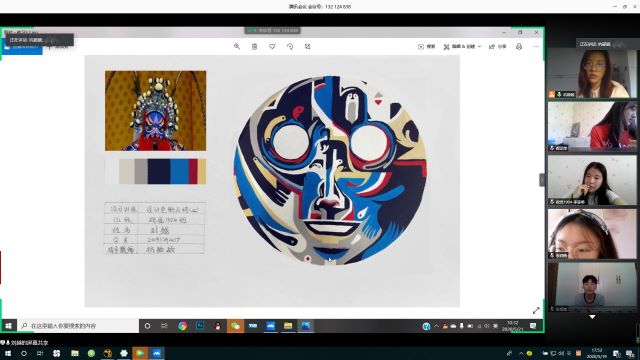Open Task View in the shared taskbar
This screenshot has width=640, height=360.
[x=164, y=326]
